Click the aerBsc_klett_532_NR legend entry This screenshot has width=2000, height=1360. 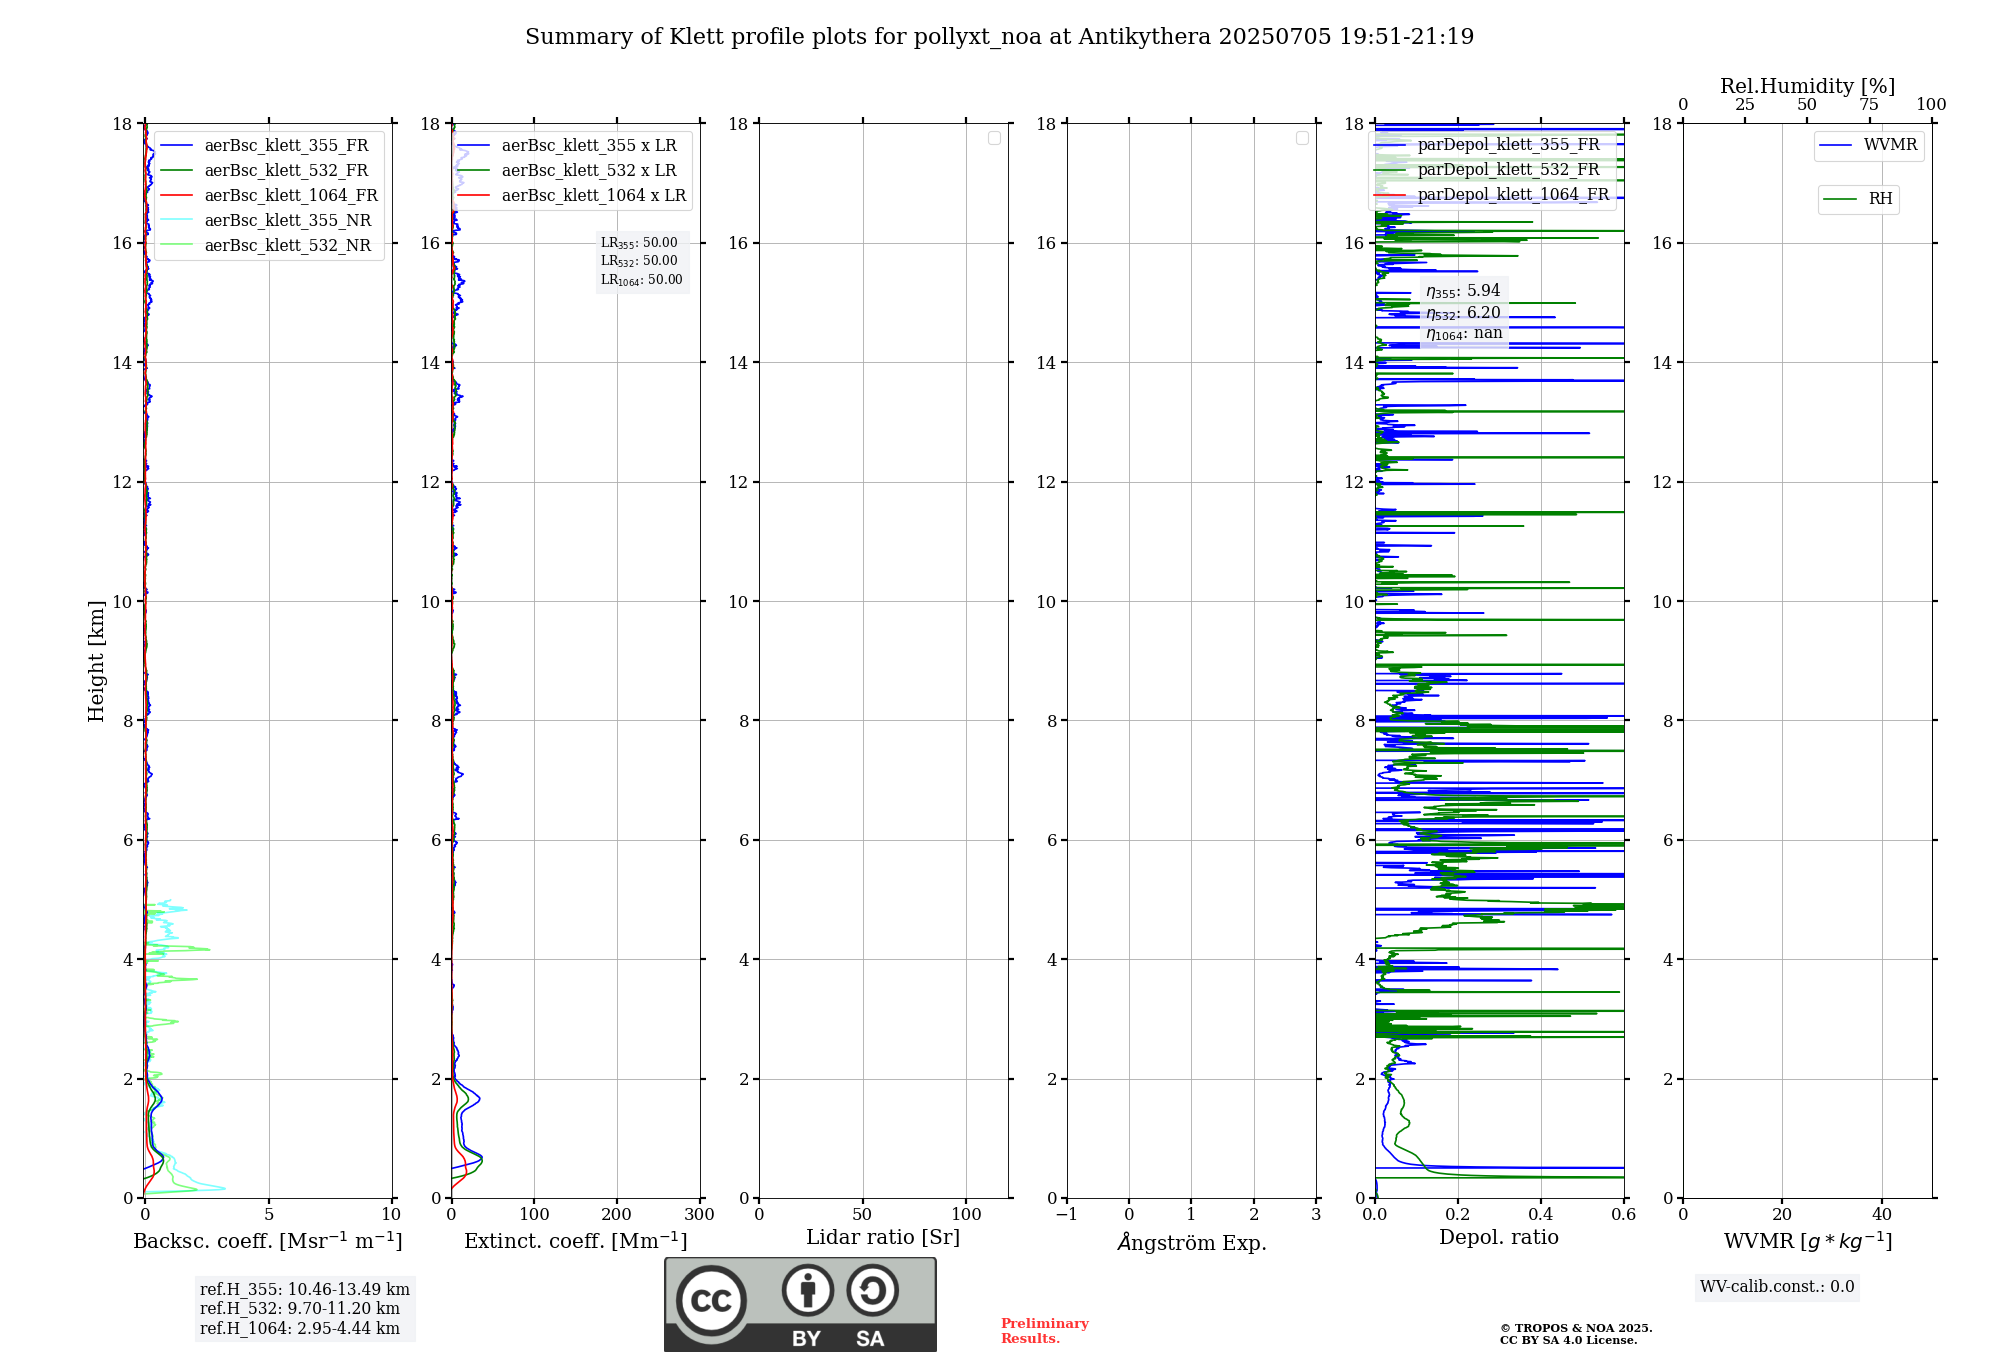(287, 246)
